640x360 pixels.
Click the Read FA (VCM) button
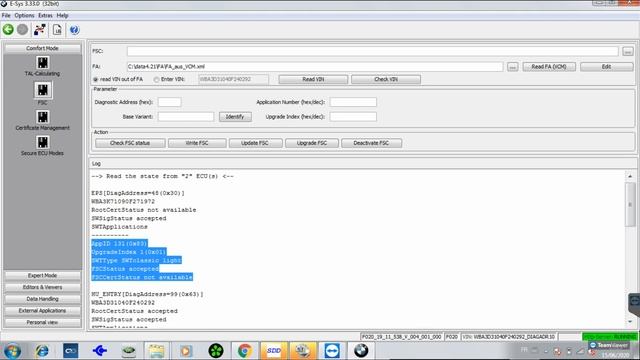coord(549,67)
